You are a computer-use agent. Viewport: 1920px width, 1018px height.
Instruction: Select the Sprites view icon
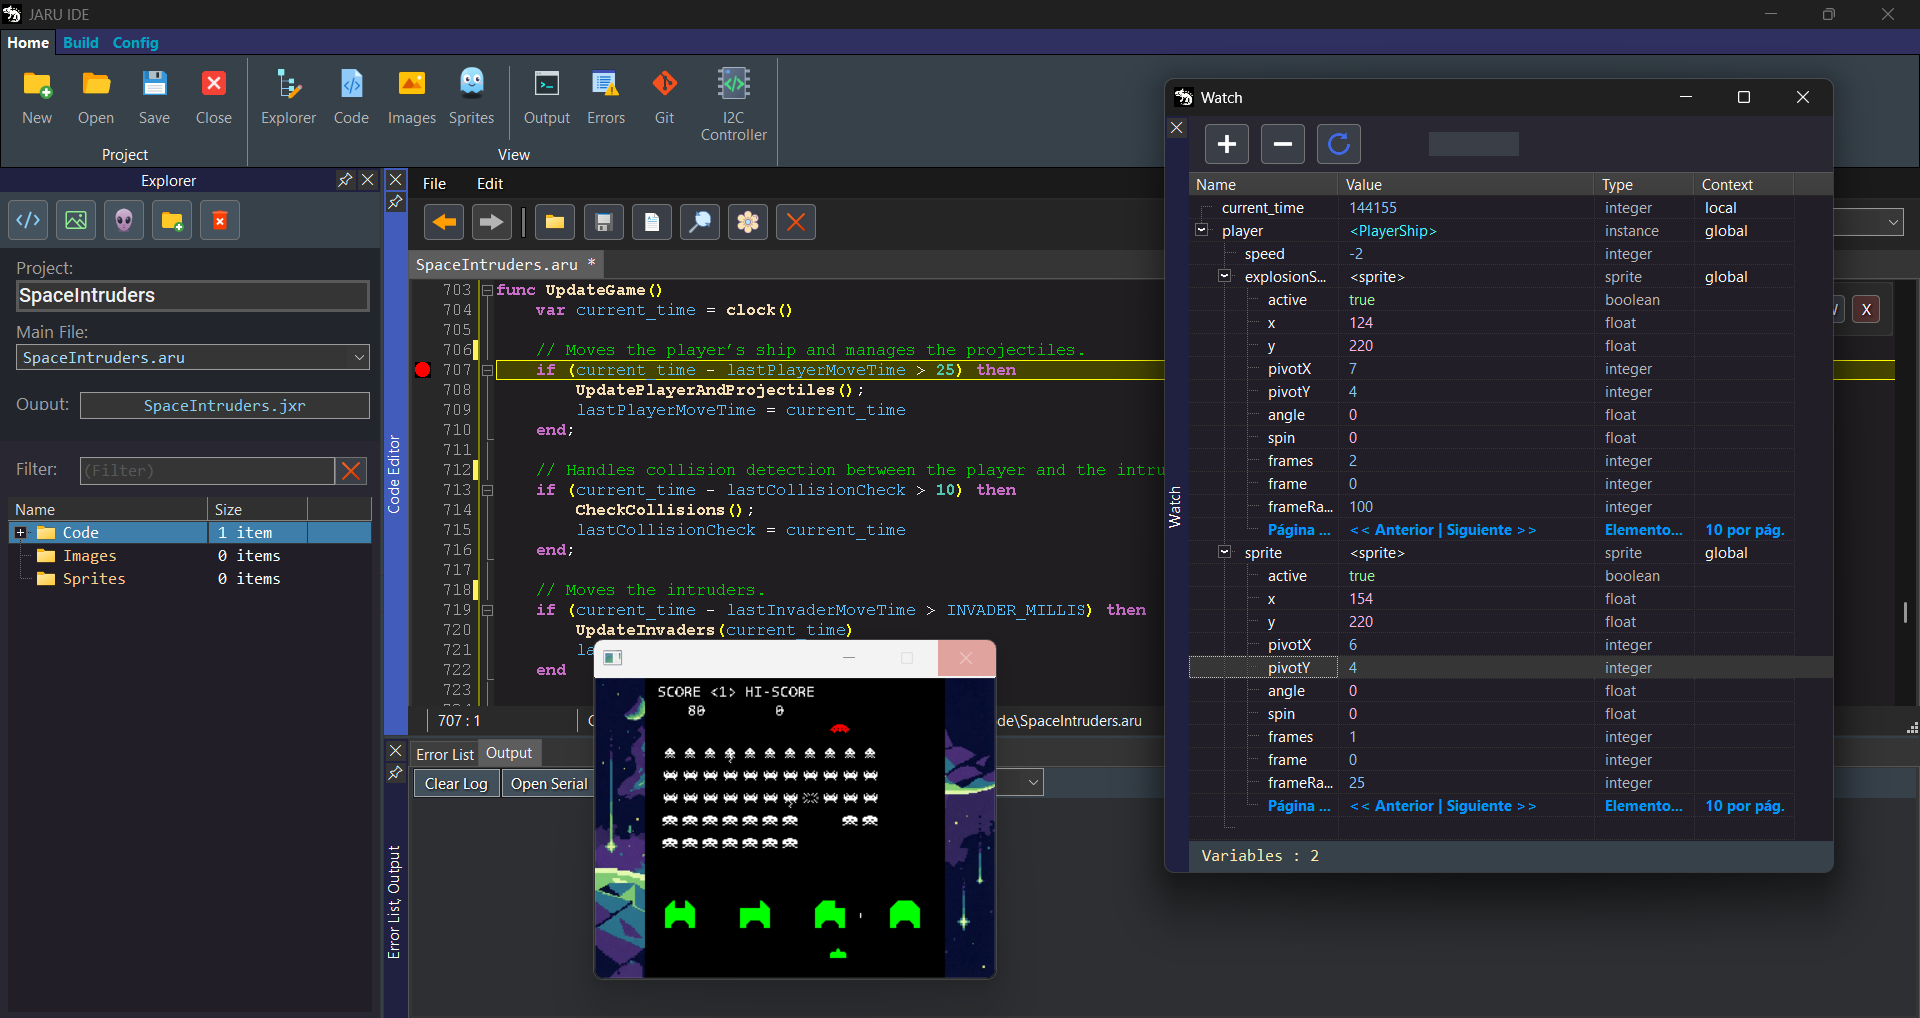471,95
